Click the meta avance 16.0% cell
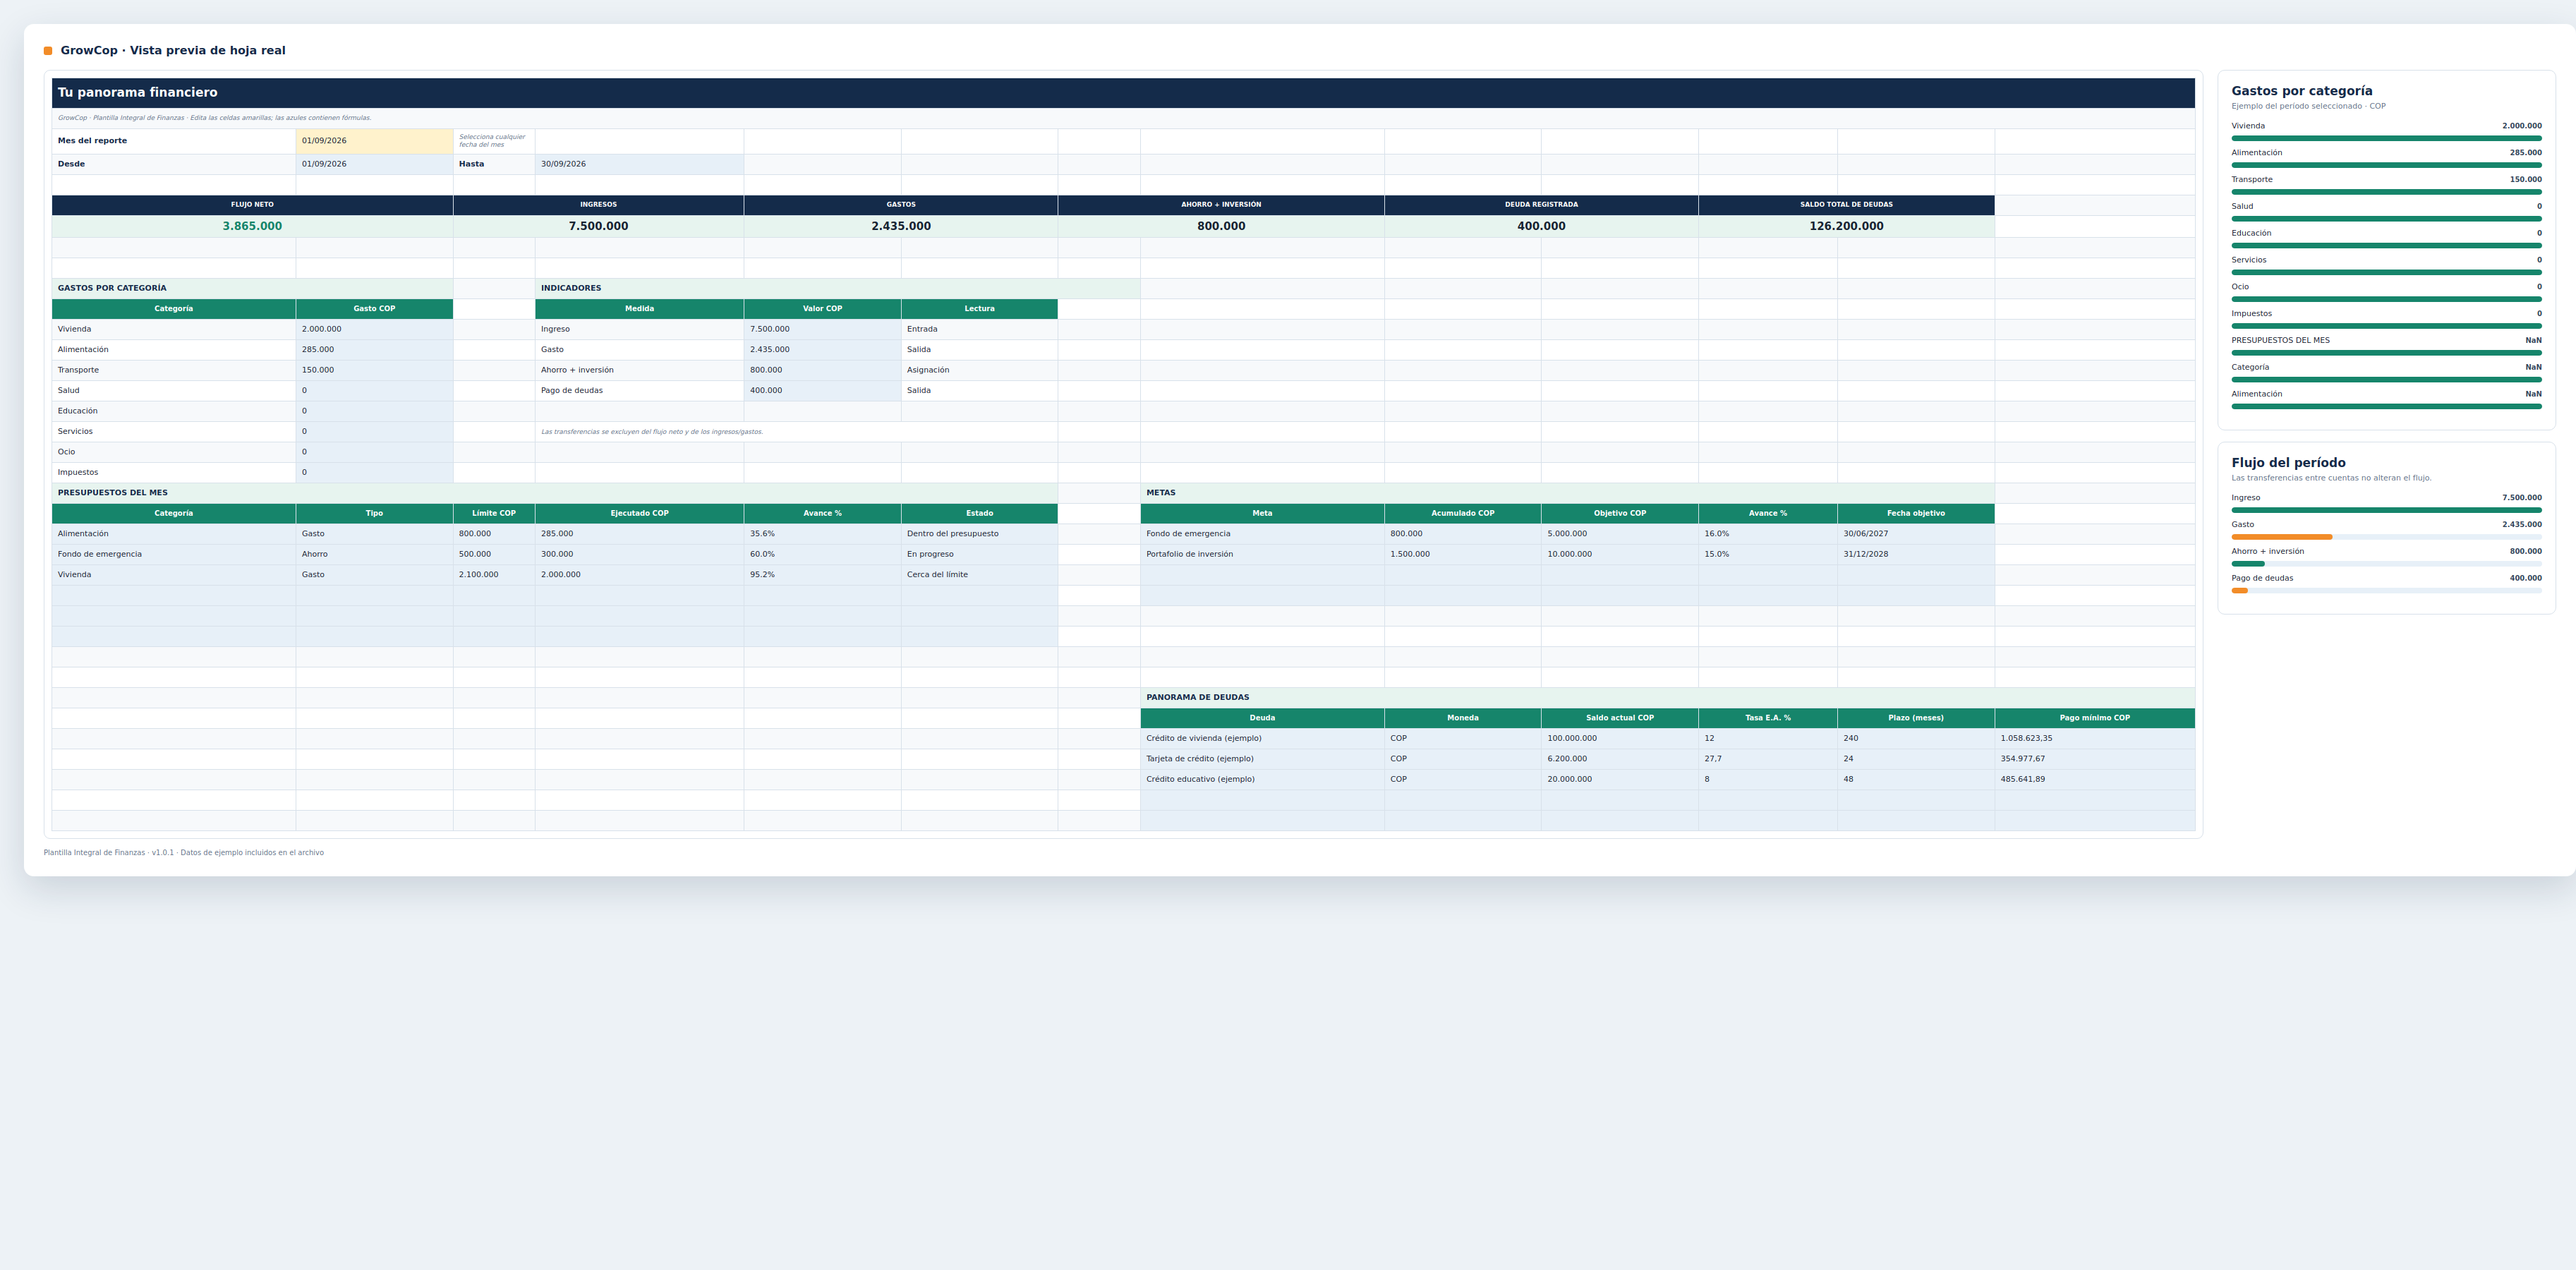This screenshot has height=1270, width=2576. (x=1767, y=534)
